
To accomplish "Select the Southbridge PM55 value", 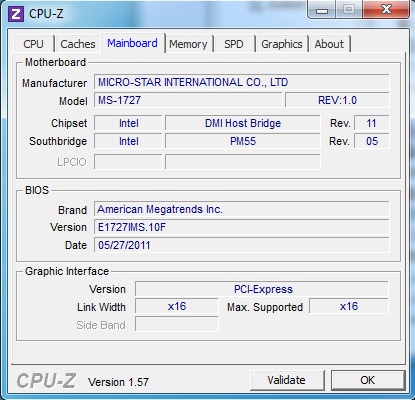I will click(243, 141).
